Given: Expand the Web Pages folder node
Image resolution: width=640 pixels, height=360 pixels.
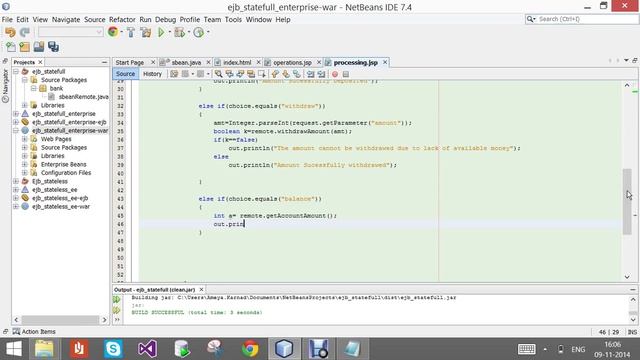Looking at the screenshot, I should (x=24, y=139).
